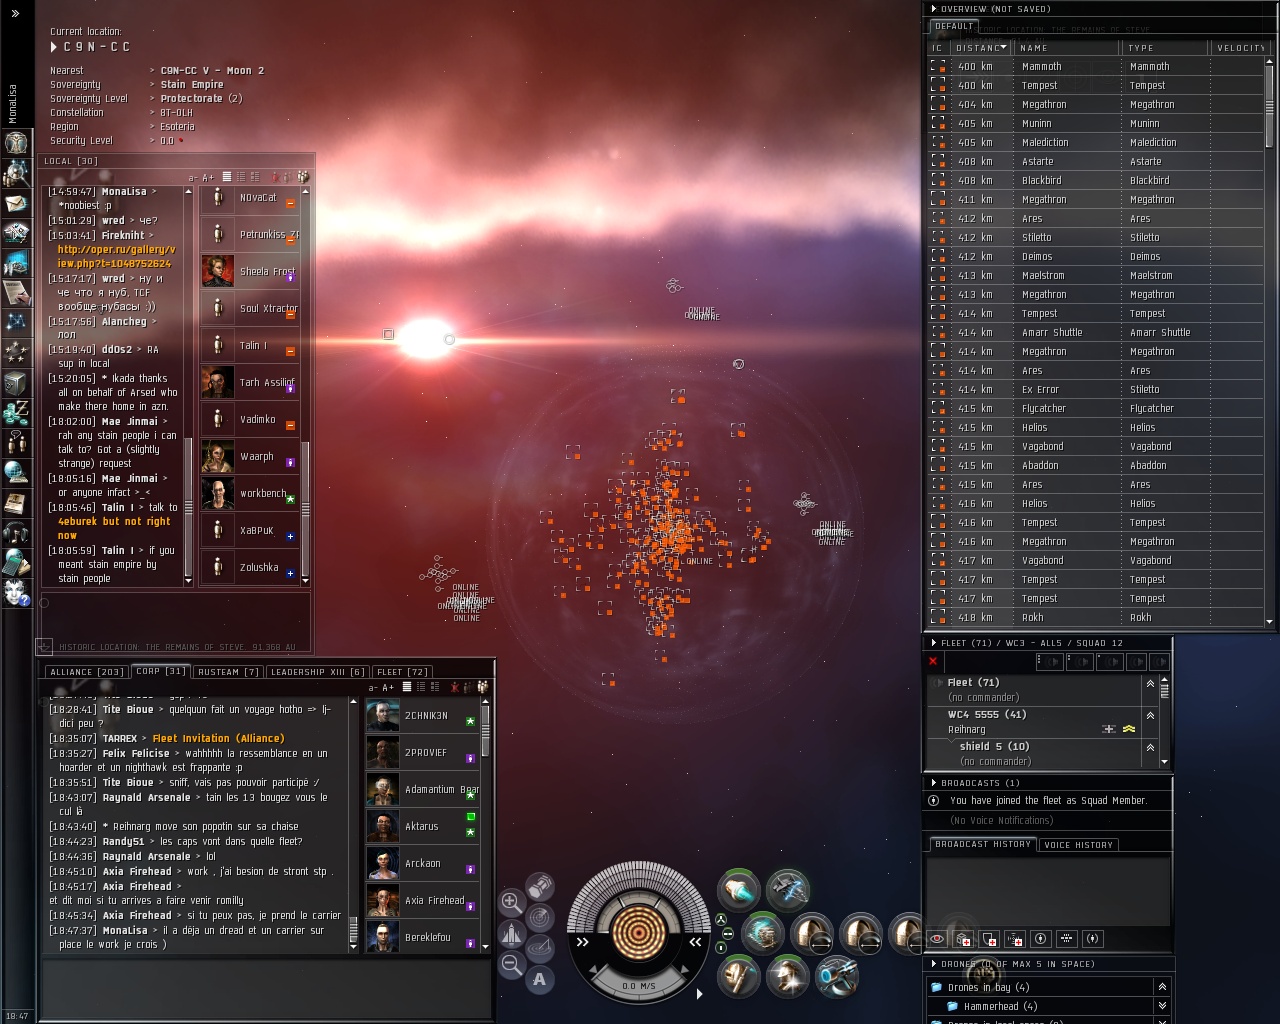Sort overview by the Name column
Image resolution: width=1280 pixels, height=1024 pixels.
coord(1066,48)
